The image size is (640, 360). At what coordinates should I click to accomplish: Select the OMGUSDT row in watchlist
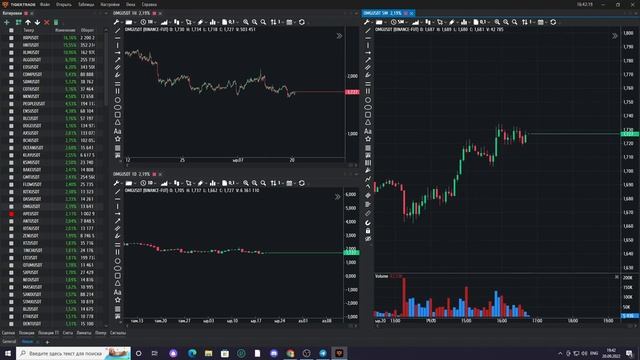click(53, 207)
